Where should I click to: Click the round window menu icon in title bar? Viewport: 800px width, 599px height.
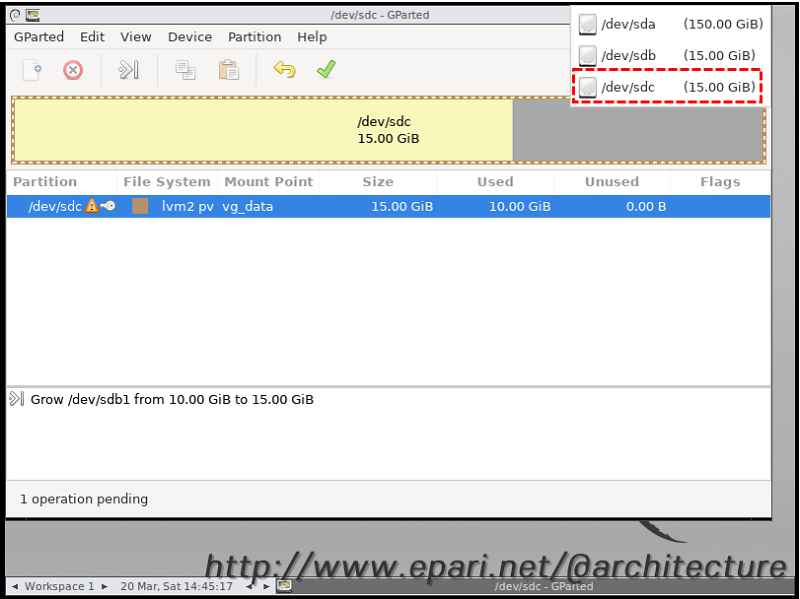click(15, 15)
